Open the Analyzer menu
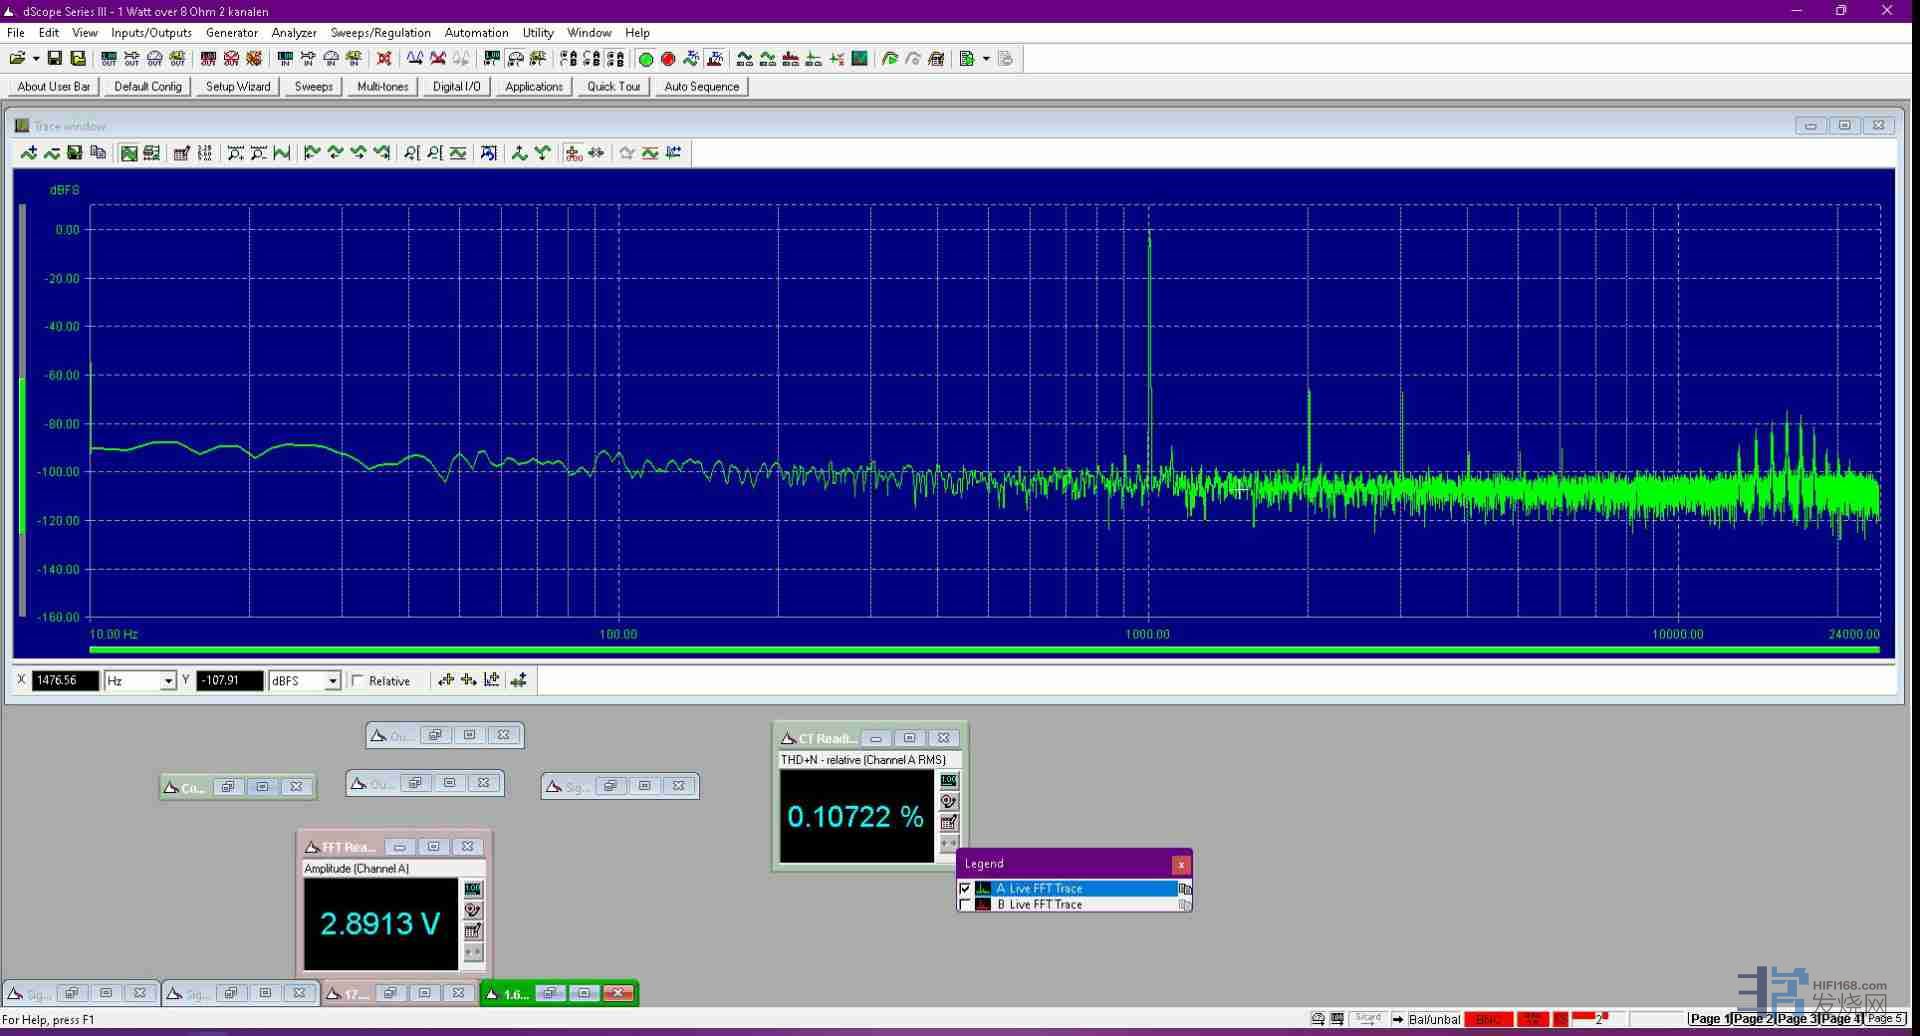 [294, 33]
